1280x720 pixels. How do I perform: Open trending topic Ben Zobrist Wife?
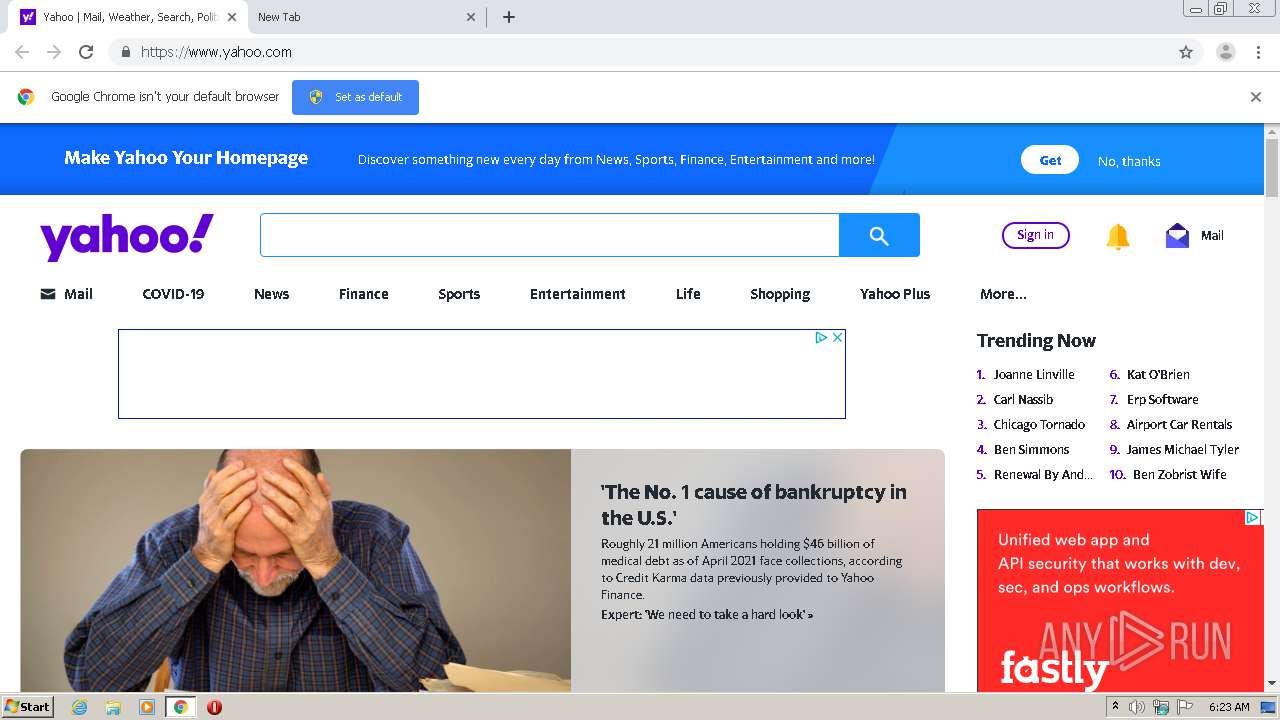click(1179, 474)
